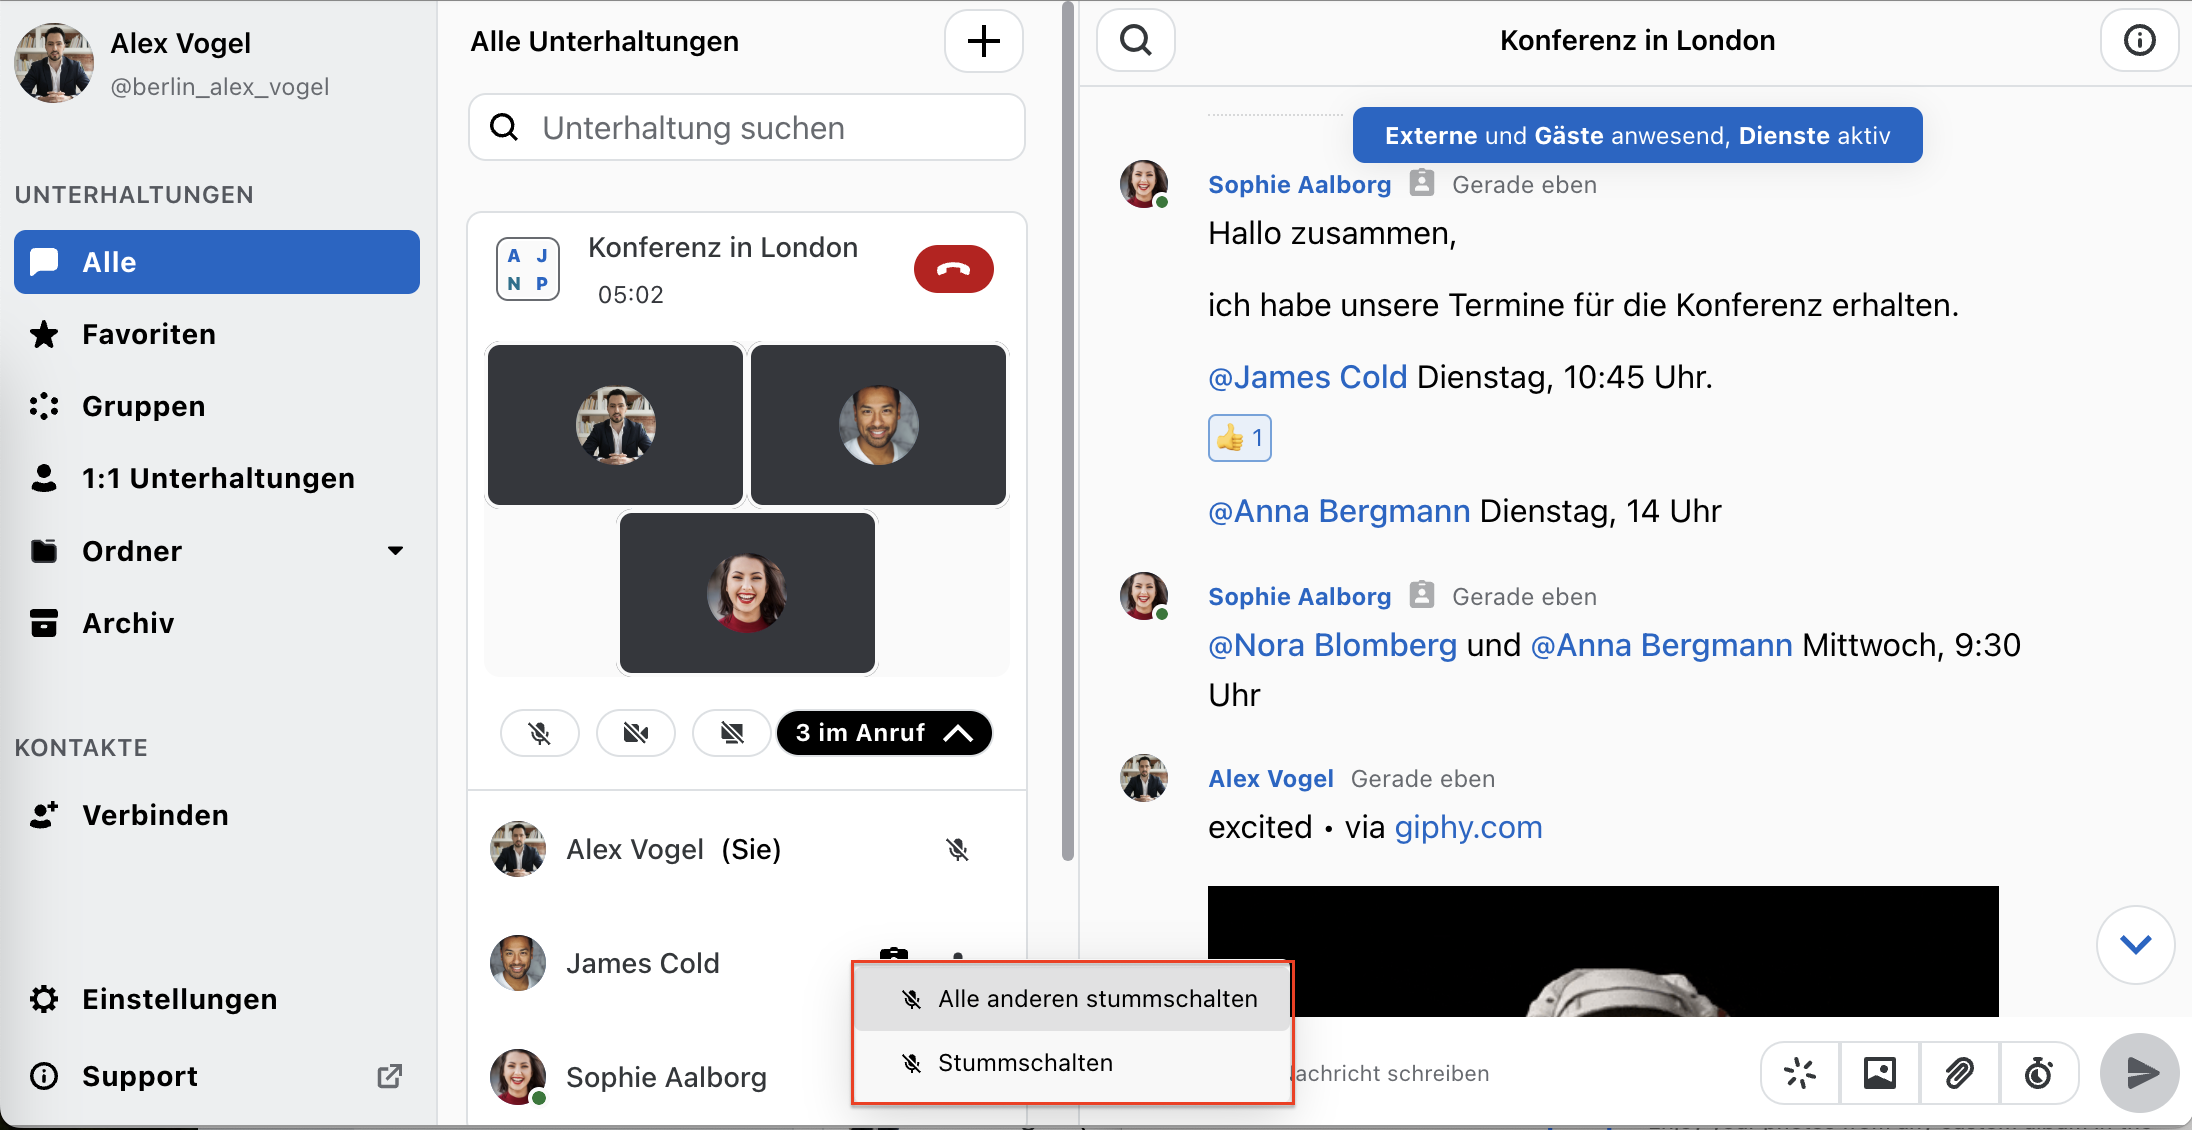Viewport: 2192px width, 1130px height.
Task: Click Alex Vogel sender name in chat
Action: click(x=1271, y=779)
